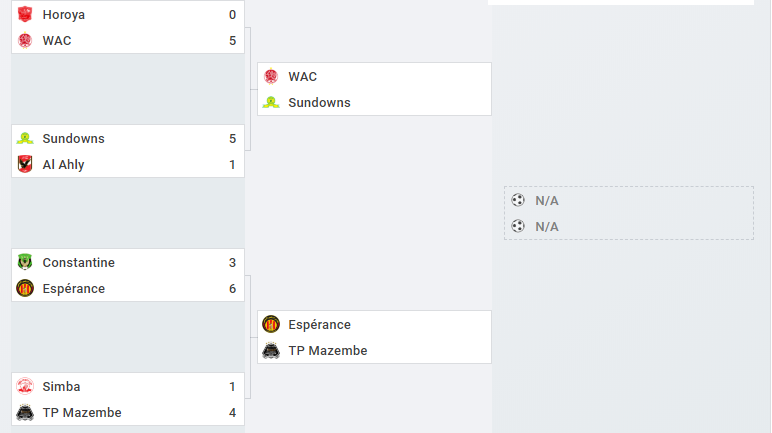Viewport: 772px width, 433px height.
Task: Open the Espérance vs TP Mazembe semi-final
Action: click(x=374, y=337)
